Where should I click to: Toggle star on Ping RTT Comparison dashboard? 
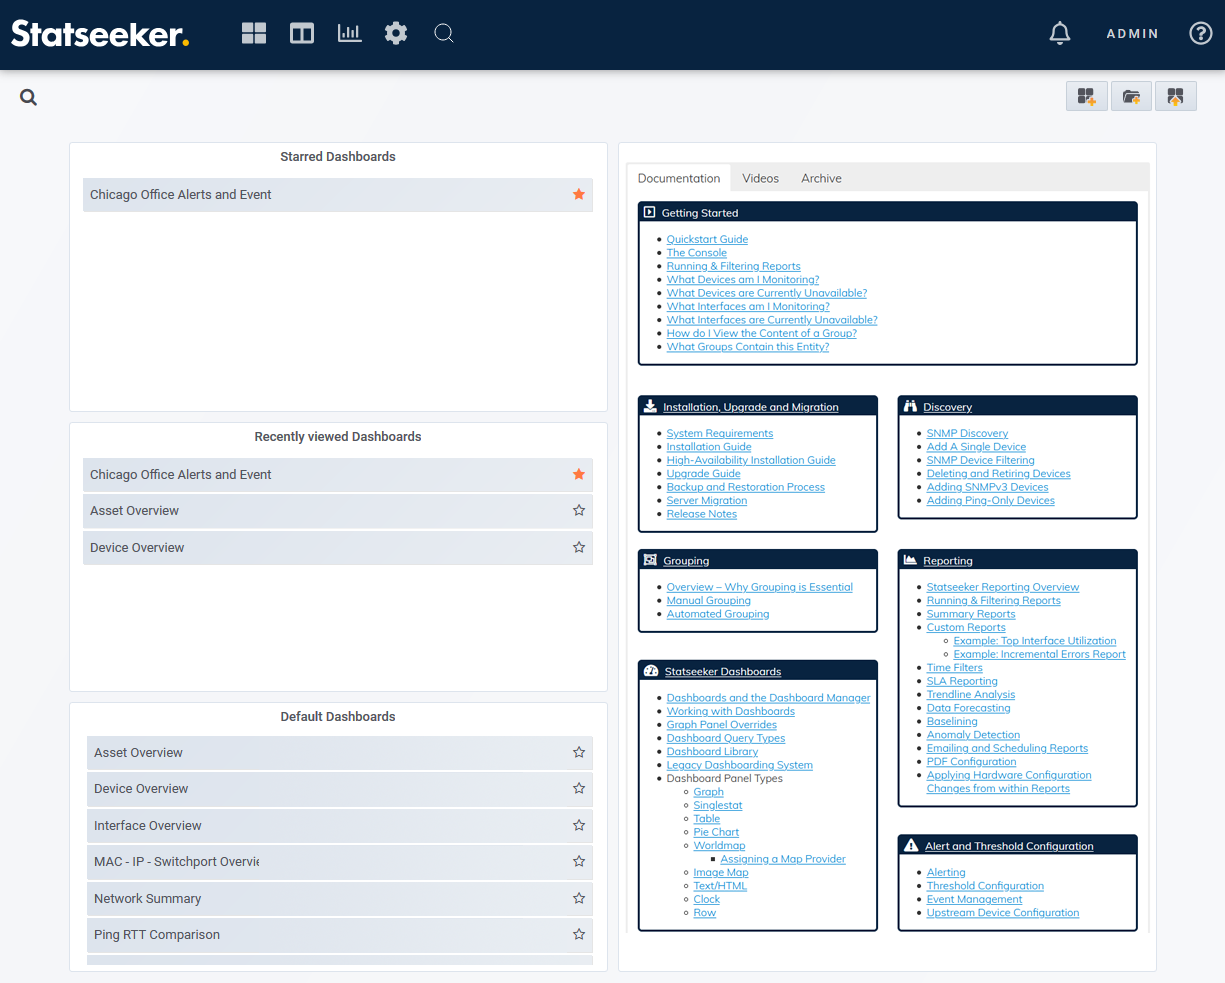click(579, 935)
